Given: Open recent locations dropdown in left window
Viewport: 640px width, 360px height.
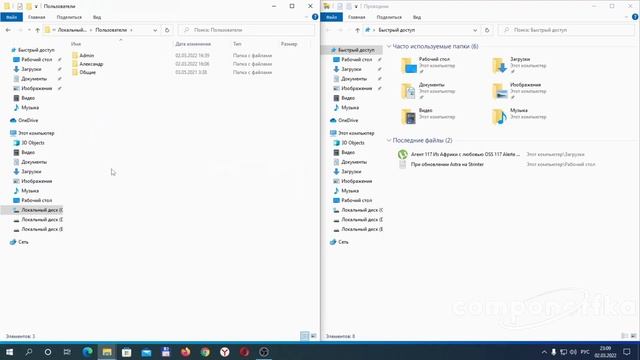Looking at the screenshot, I should [29, 30].
